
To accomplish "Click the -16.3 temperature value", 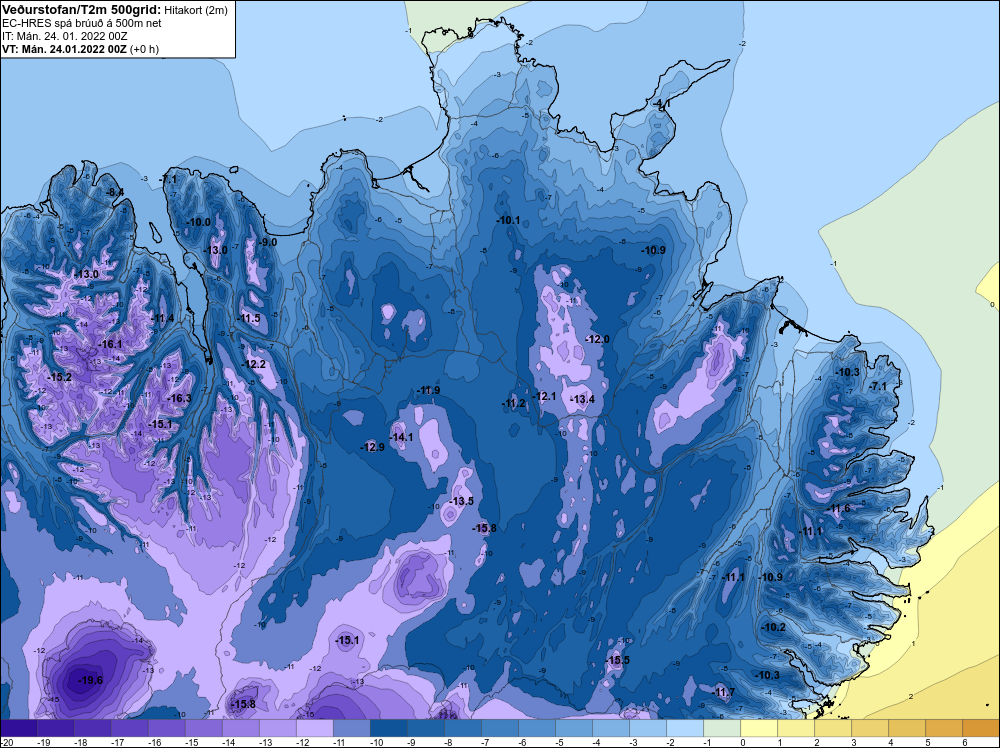I will pyautogui.click(x=179, y=399).
